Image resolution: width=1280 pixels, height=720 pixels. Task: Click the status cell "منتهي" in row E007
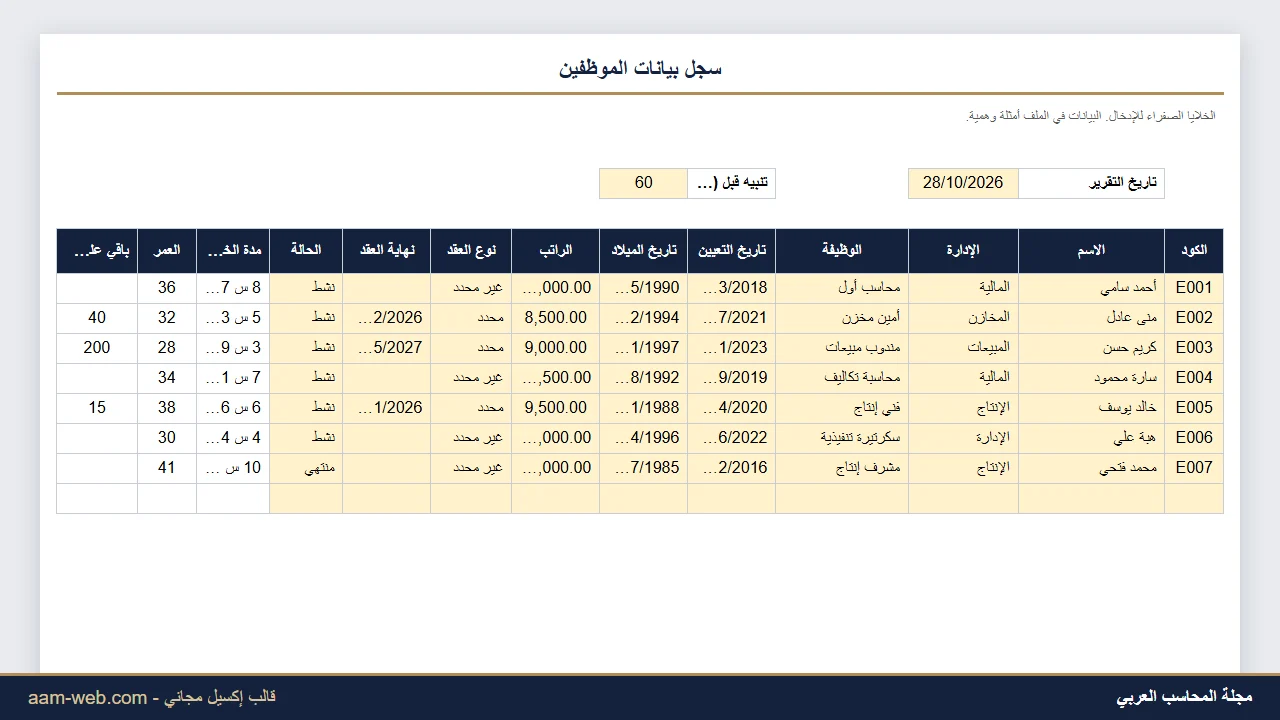click(x=306, y=468)
